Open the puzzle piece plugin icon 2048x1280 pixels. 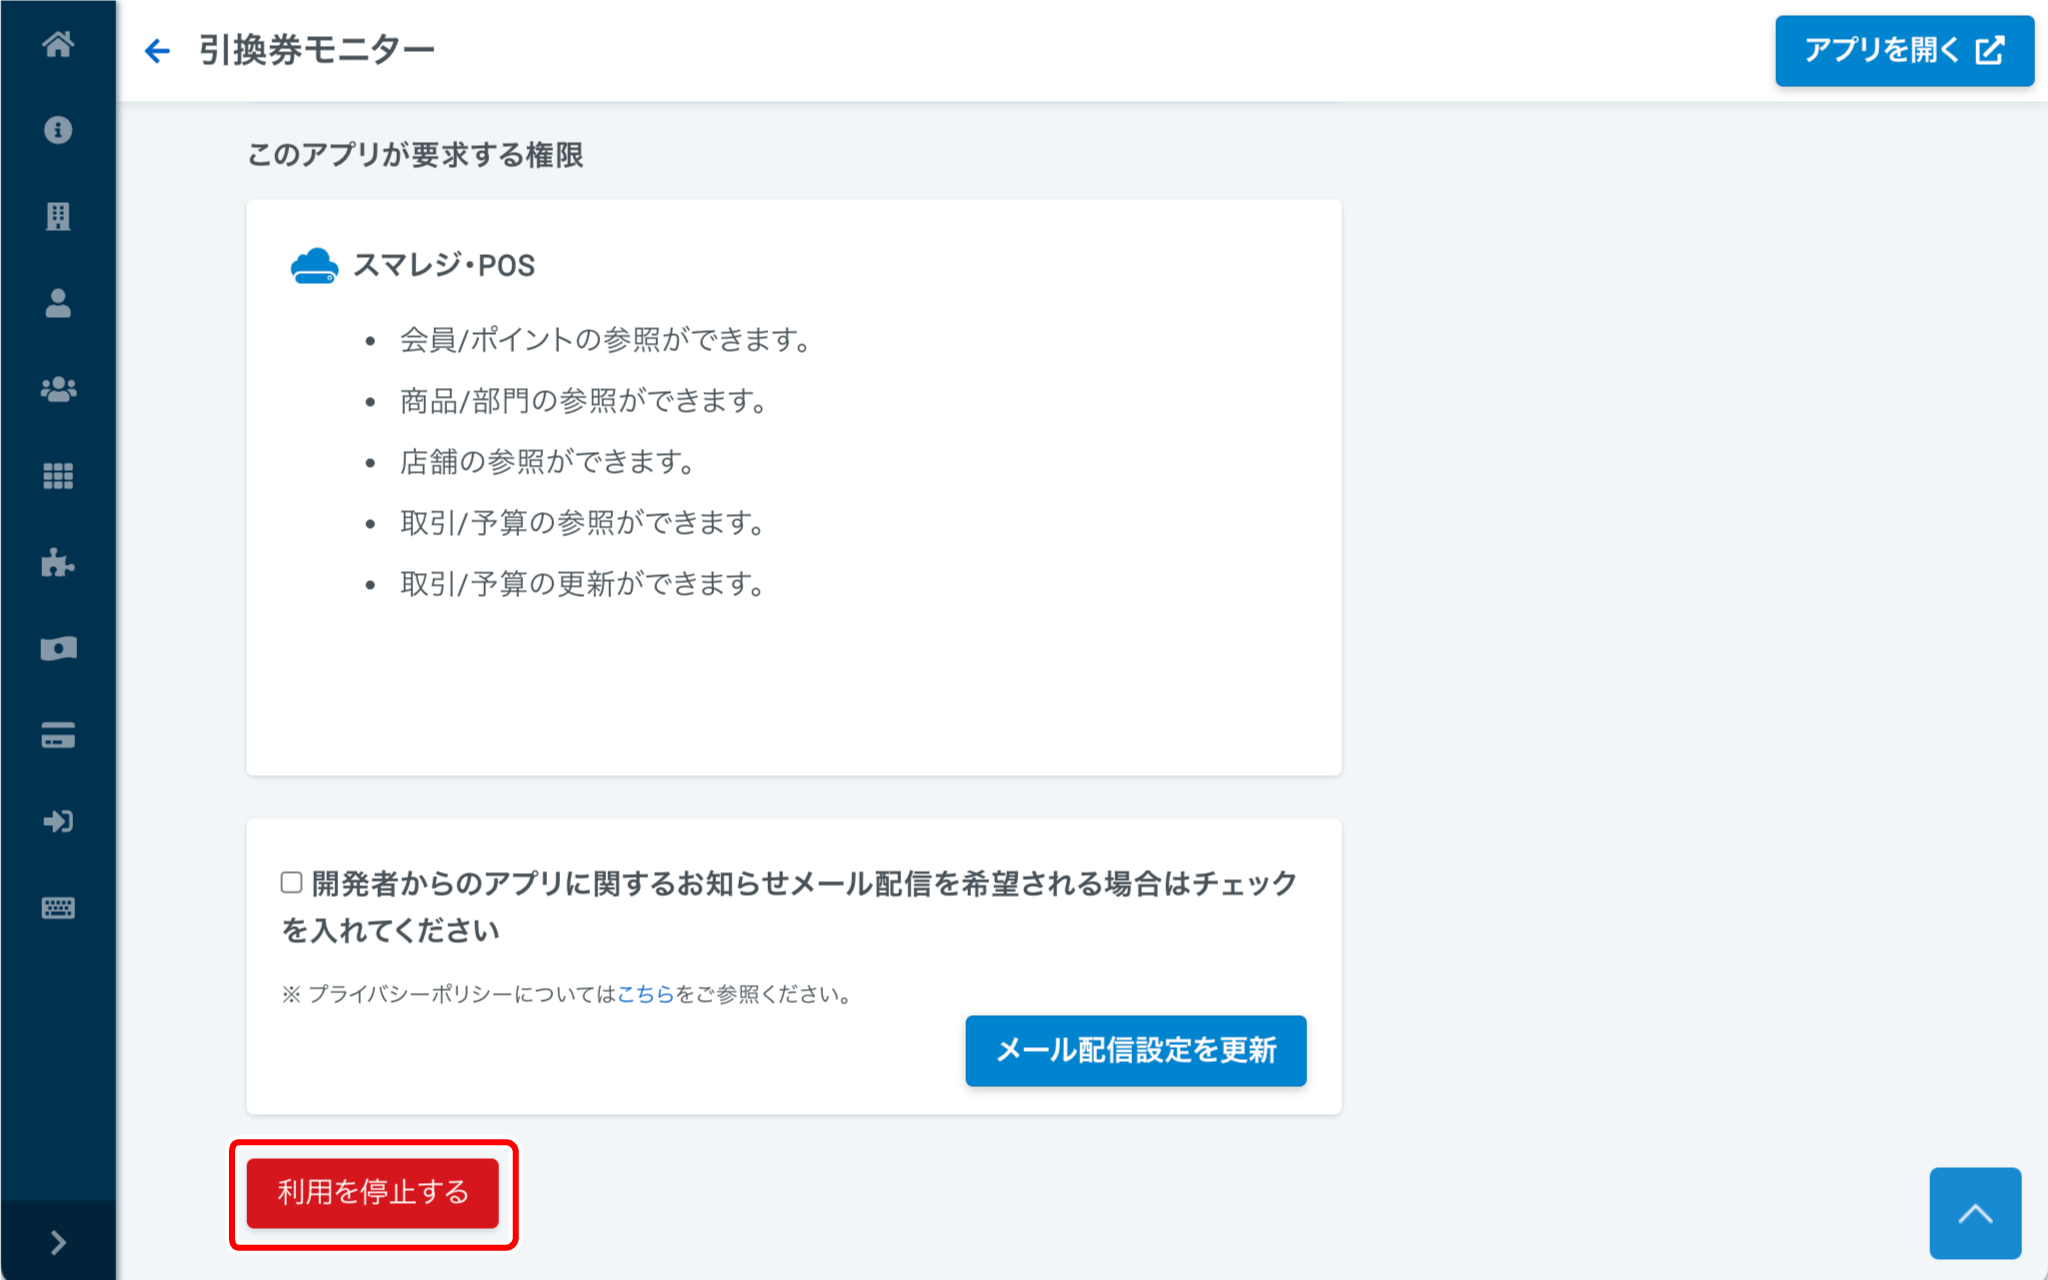tap(58, 562)
